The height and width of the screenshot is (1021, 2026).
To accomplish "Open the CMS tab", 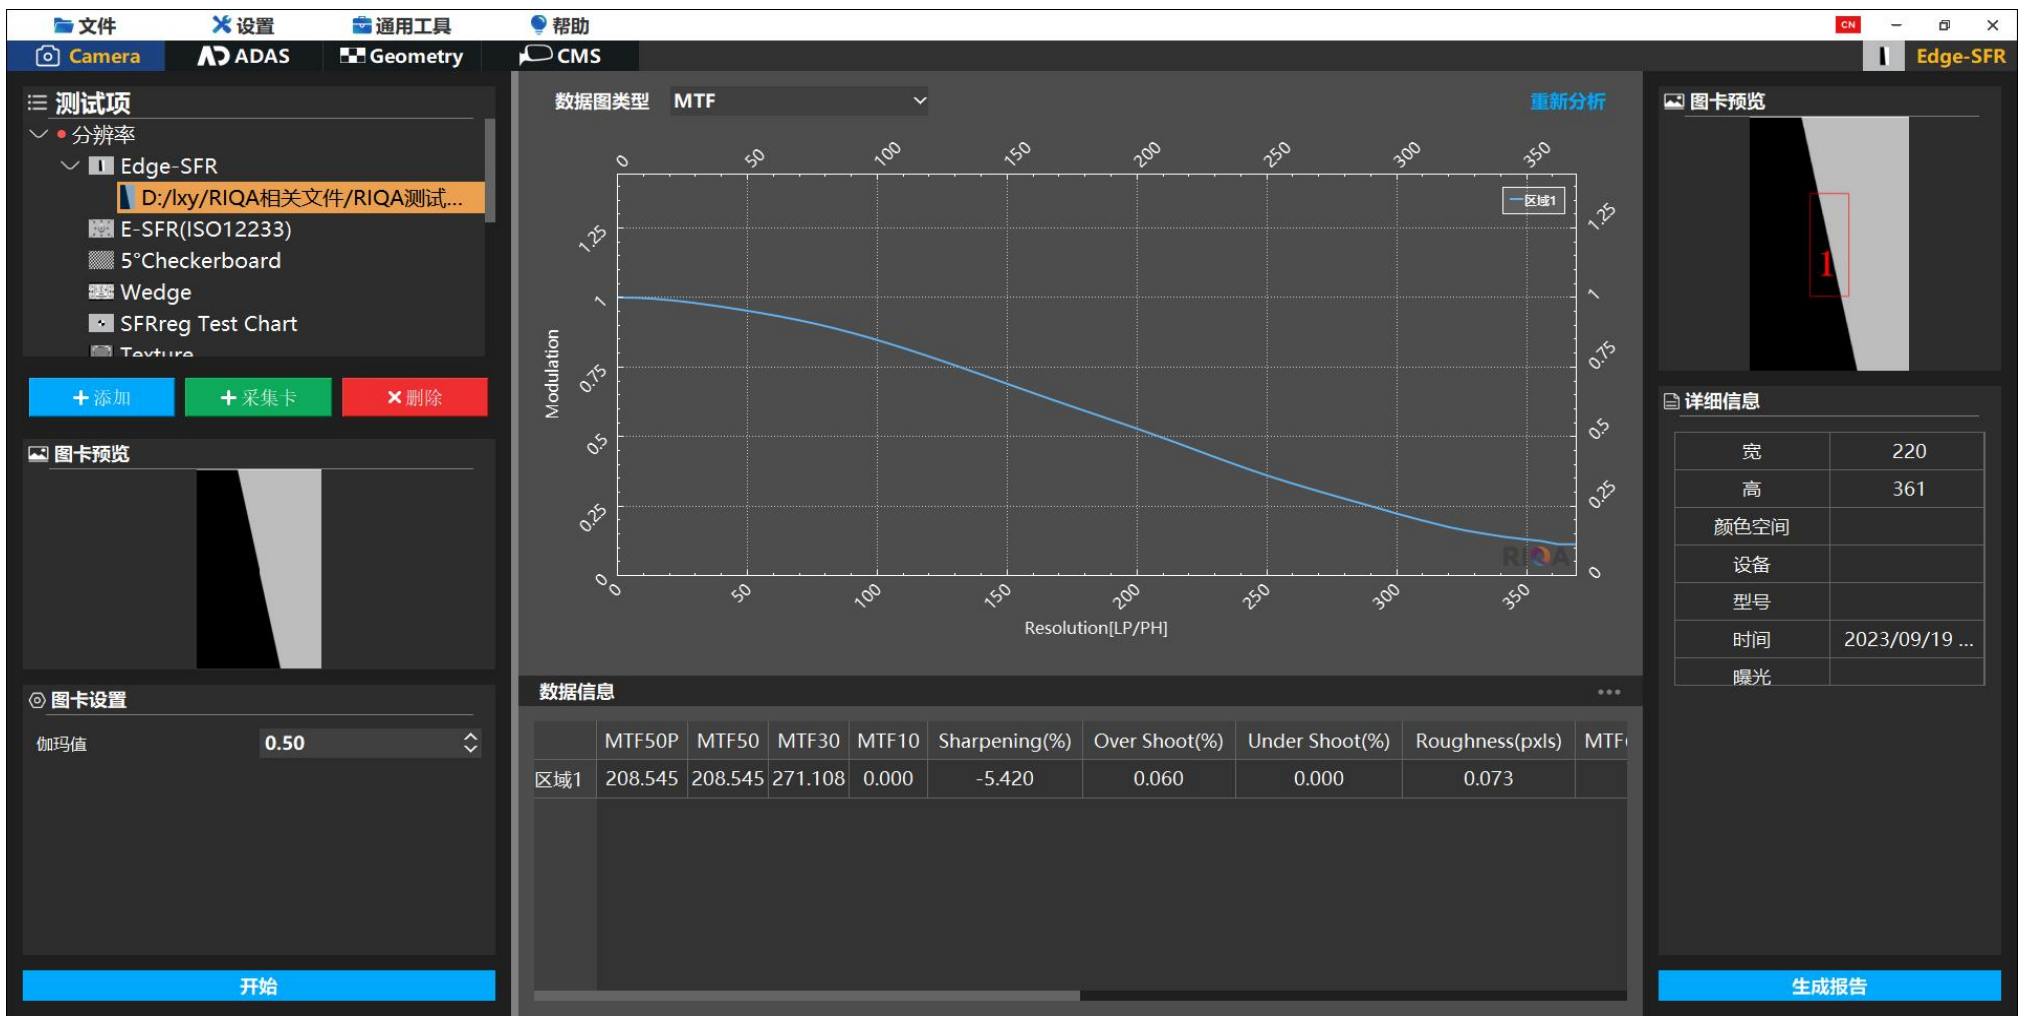I will pos(561,56).
